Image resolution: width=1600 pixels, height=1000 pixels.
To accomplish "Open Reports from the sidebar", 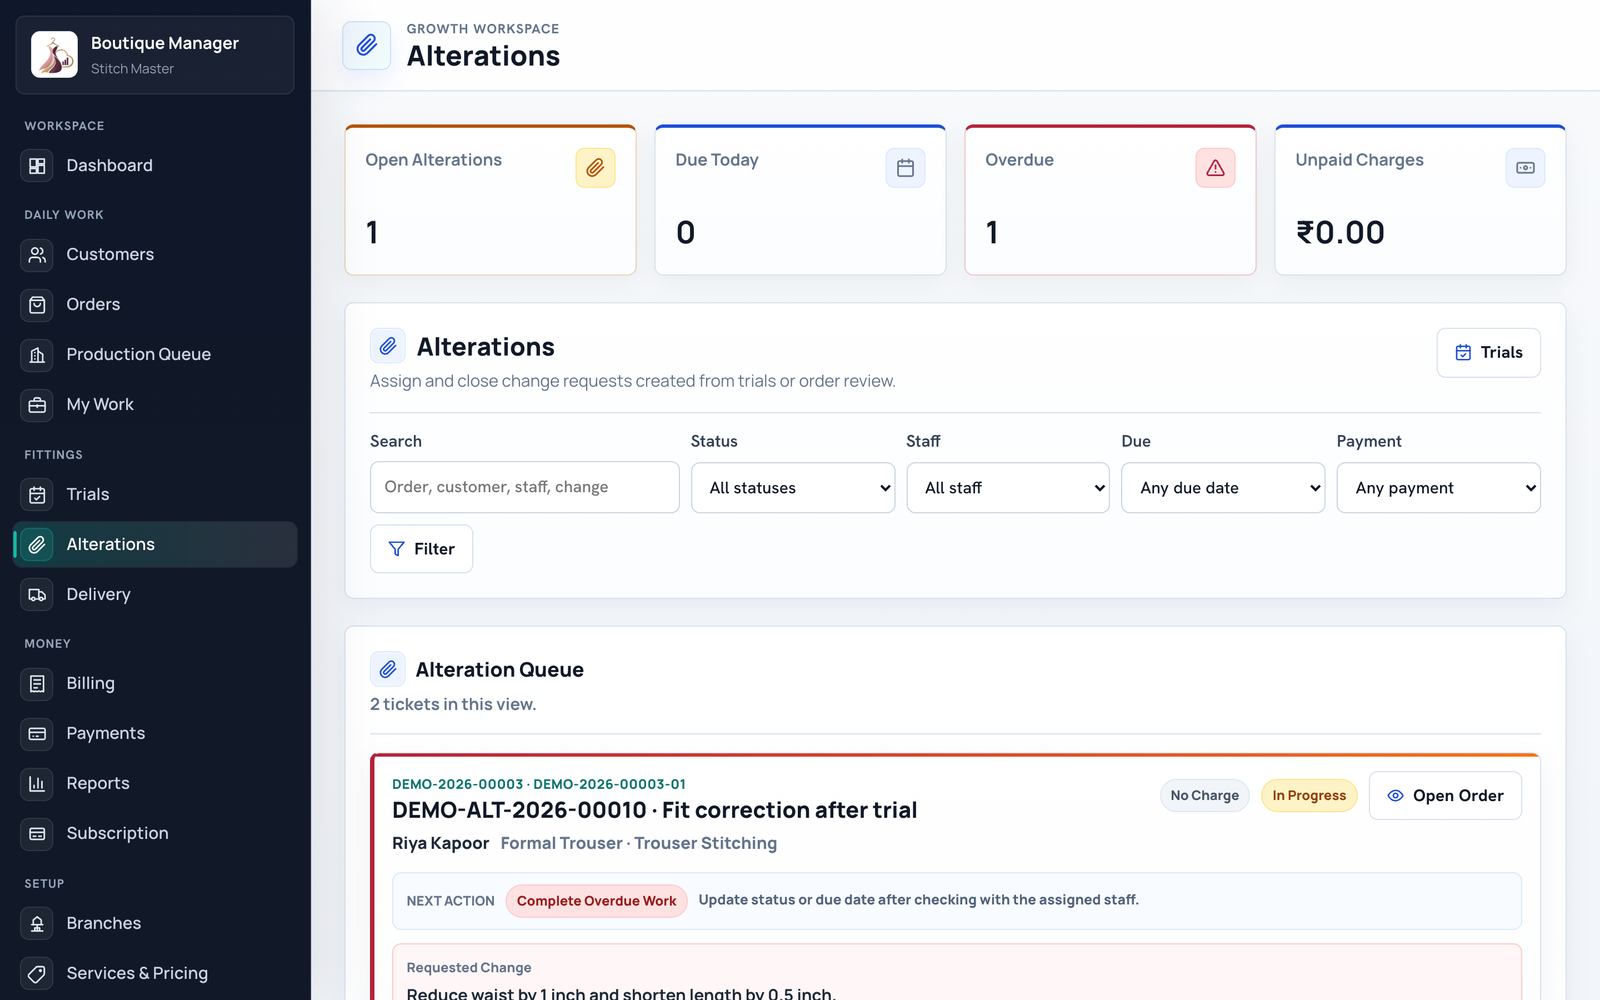I will pos(155,784).
